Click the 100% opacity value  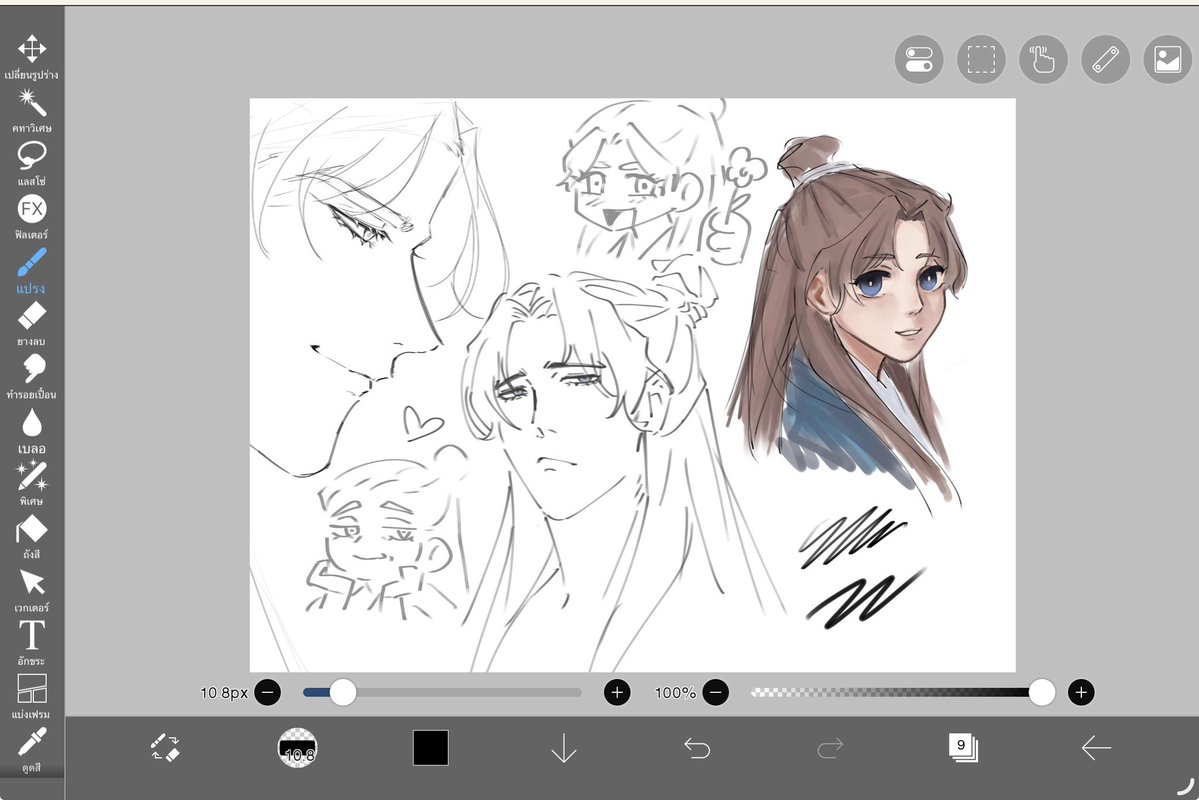click(675, 693)
